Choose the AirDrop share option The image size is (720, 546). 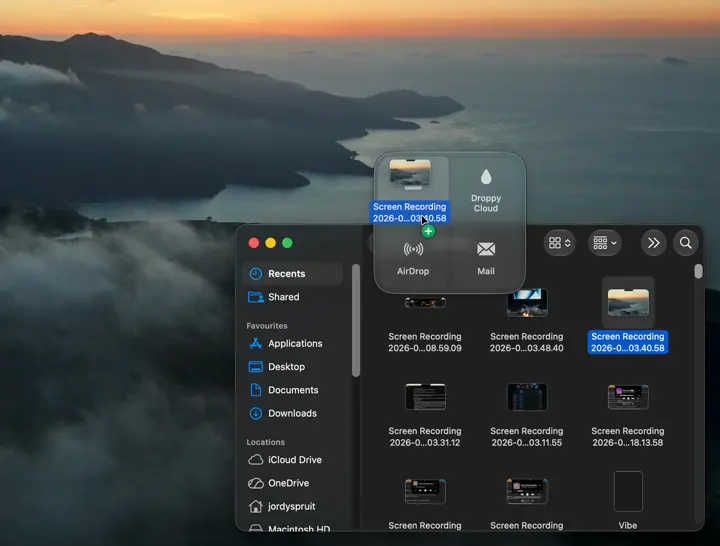tap(413, 259)
